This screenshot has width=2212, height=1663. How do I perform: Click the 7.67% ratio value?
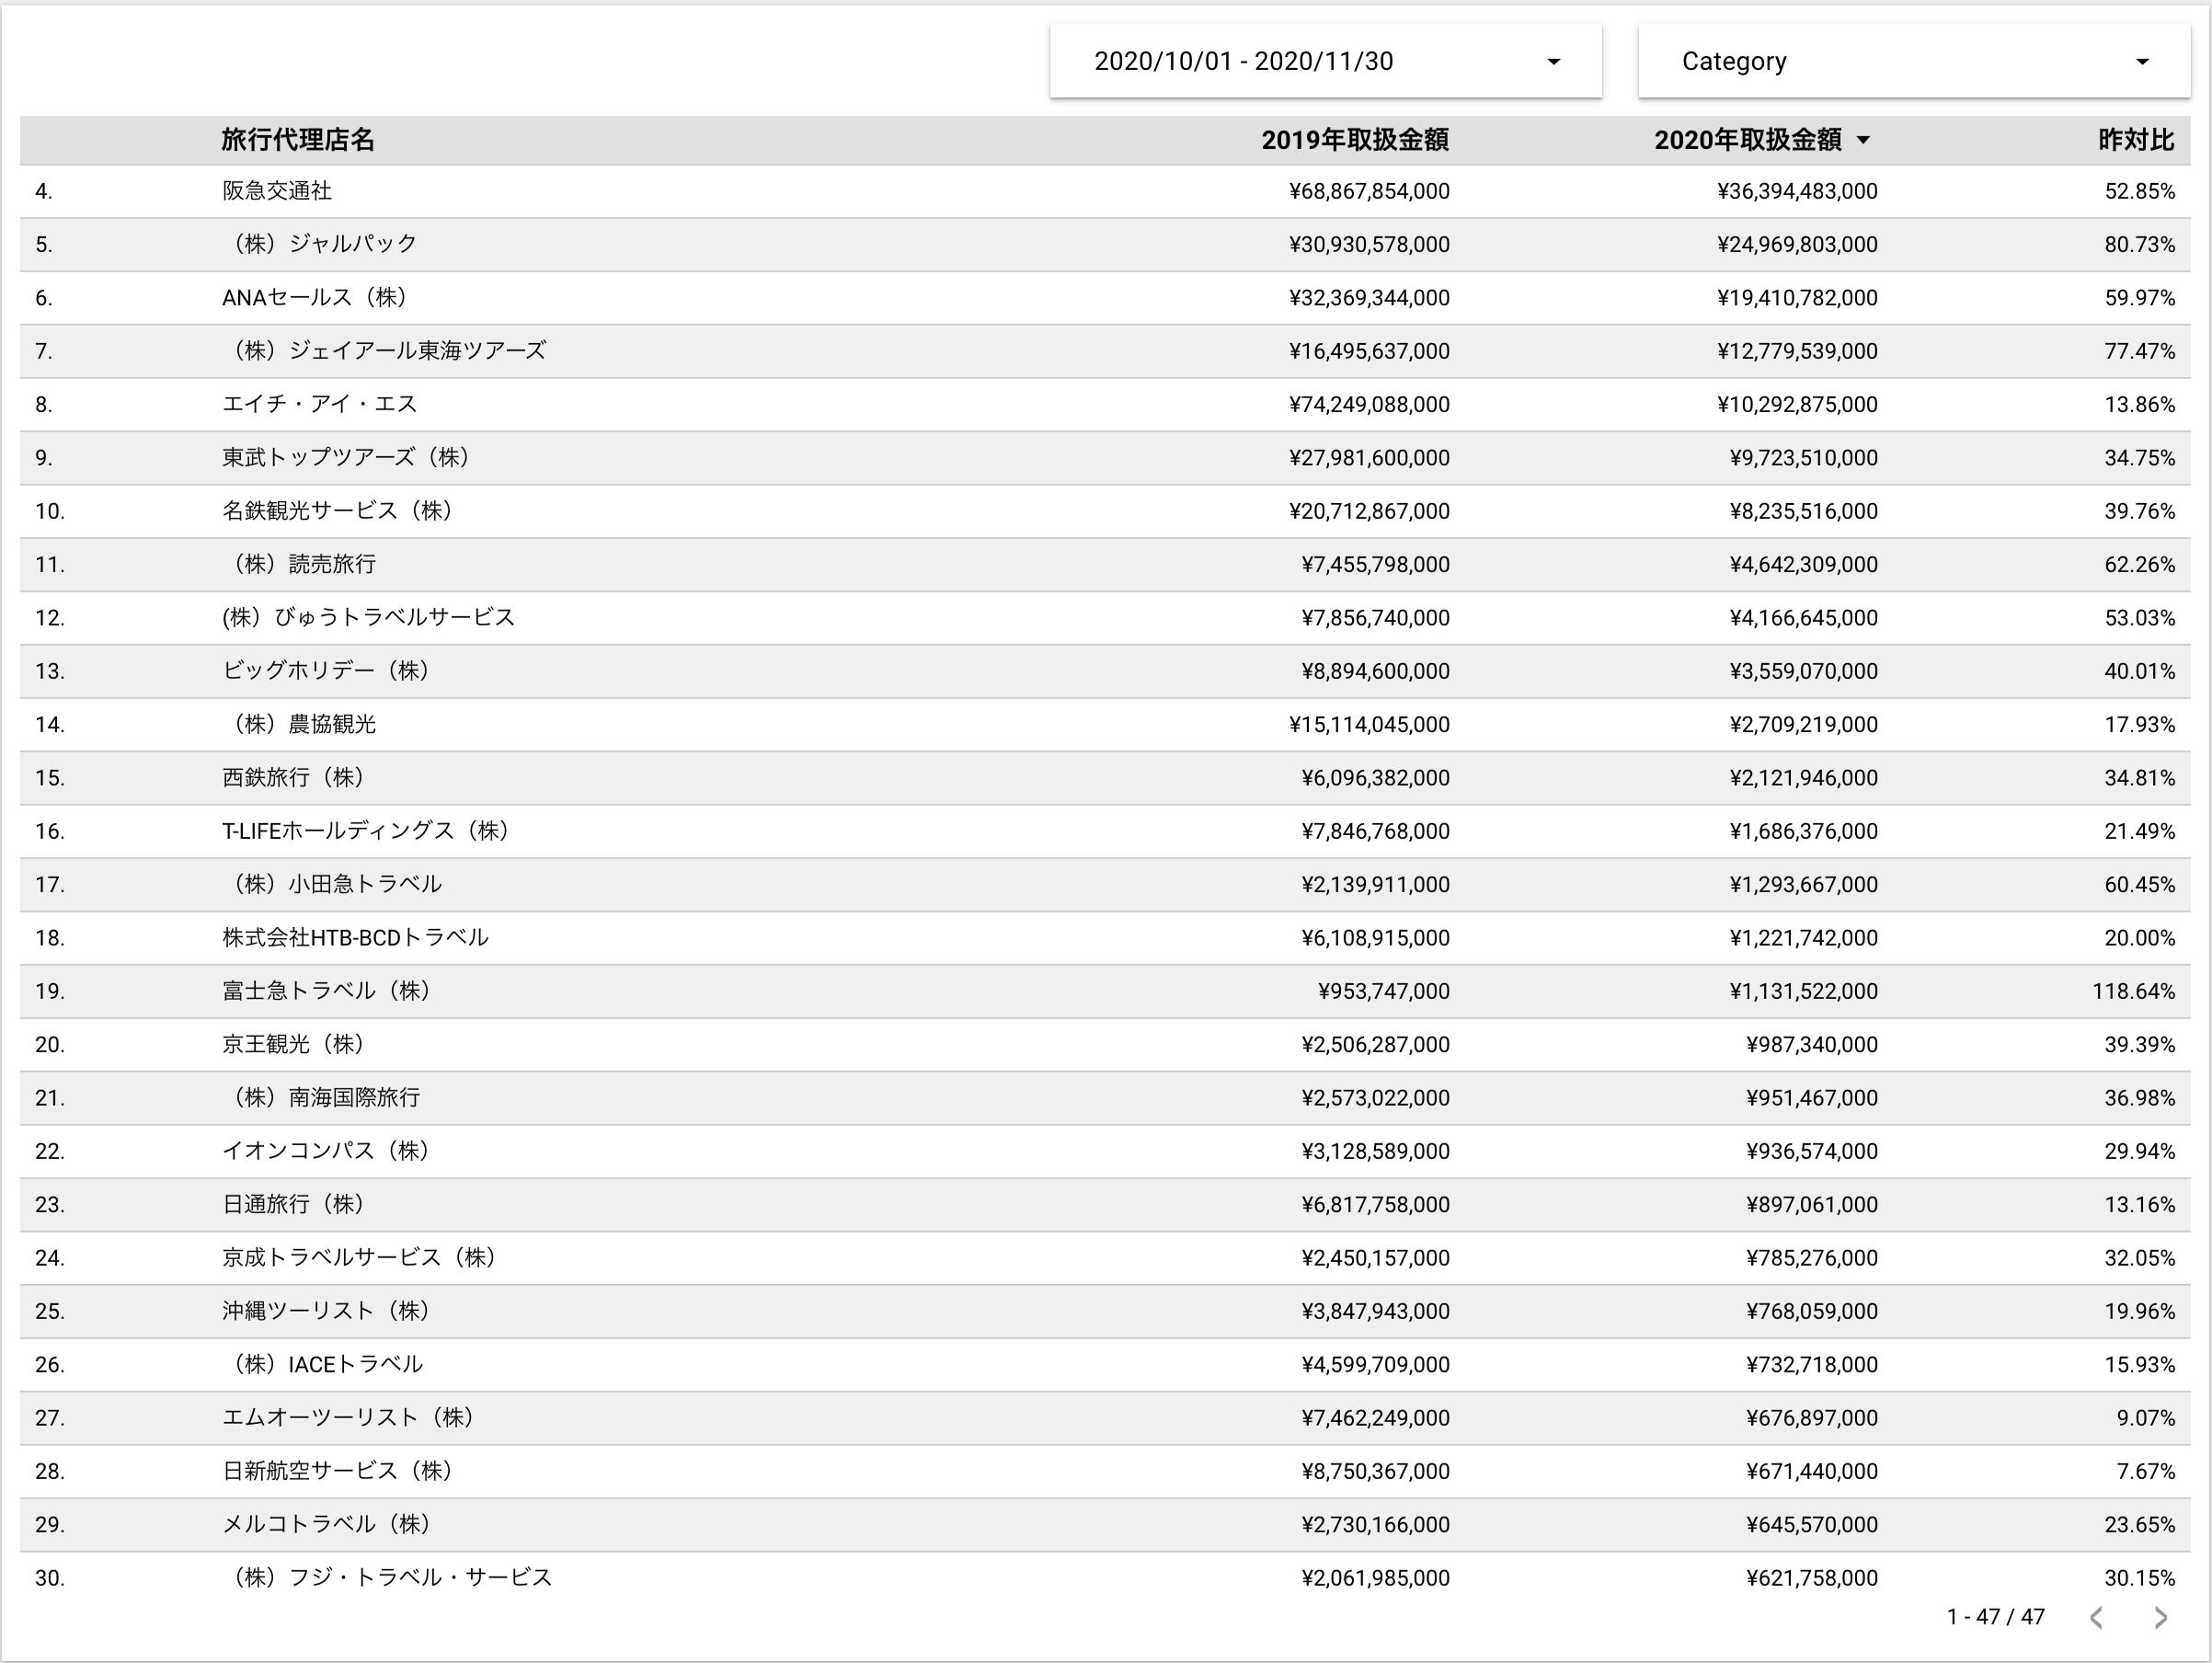2145,1471
